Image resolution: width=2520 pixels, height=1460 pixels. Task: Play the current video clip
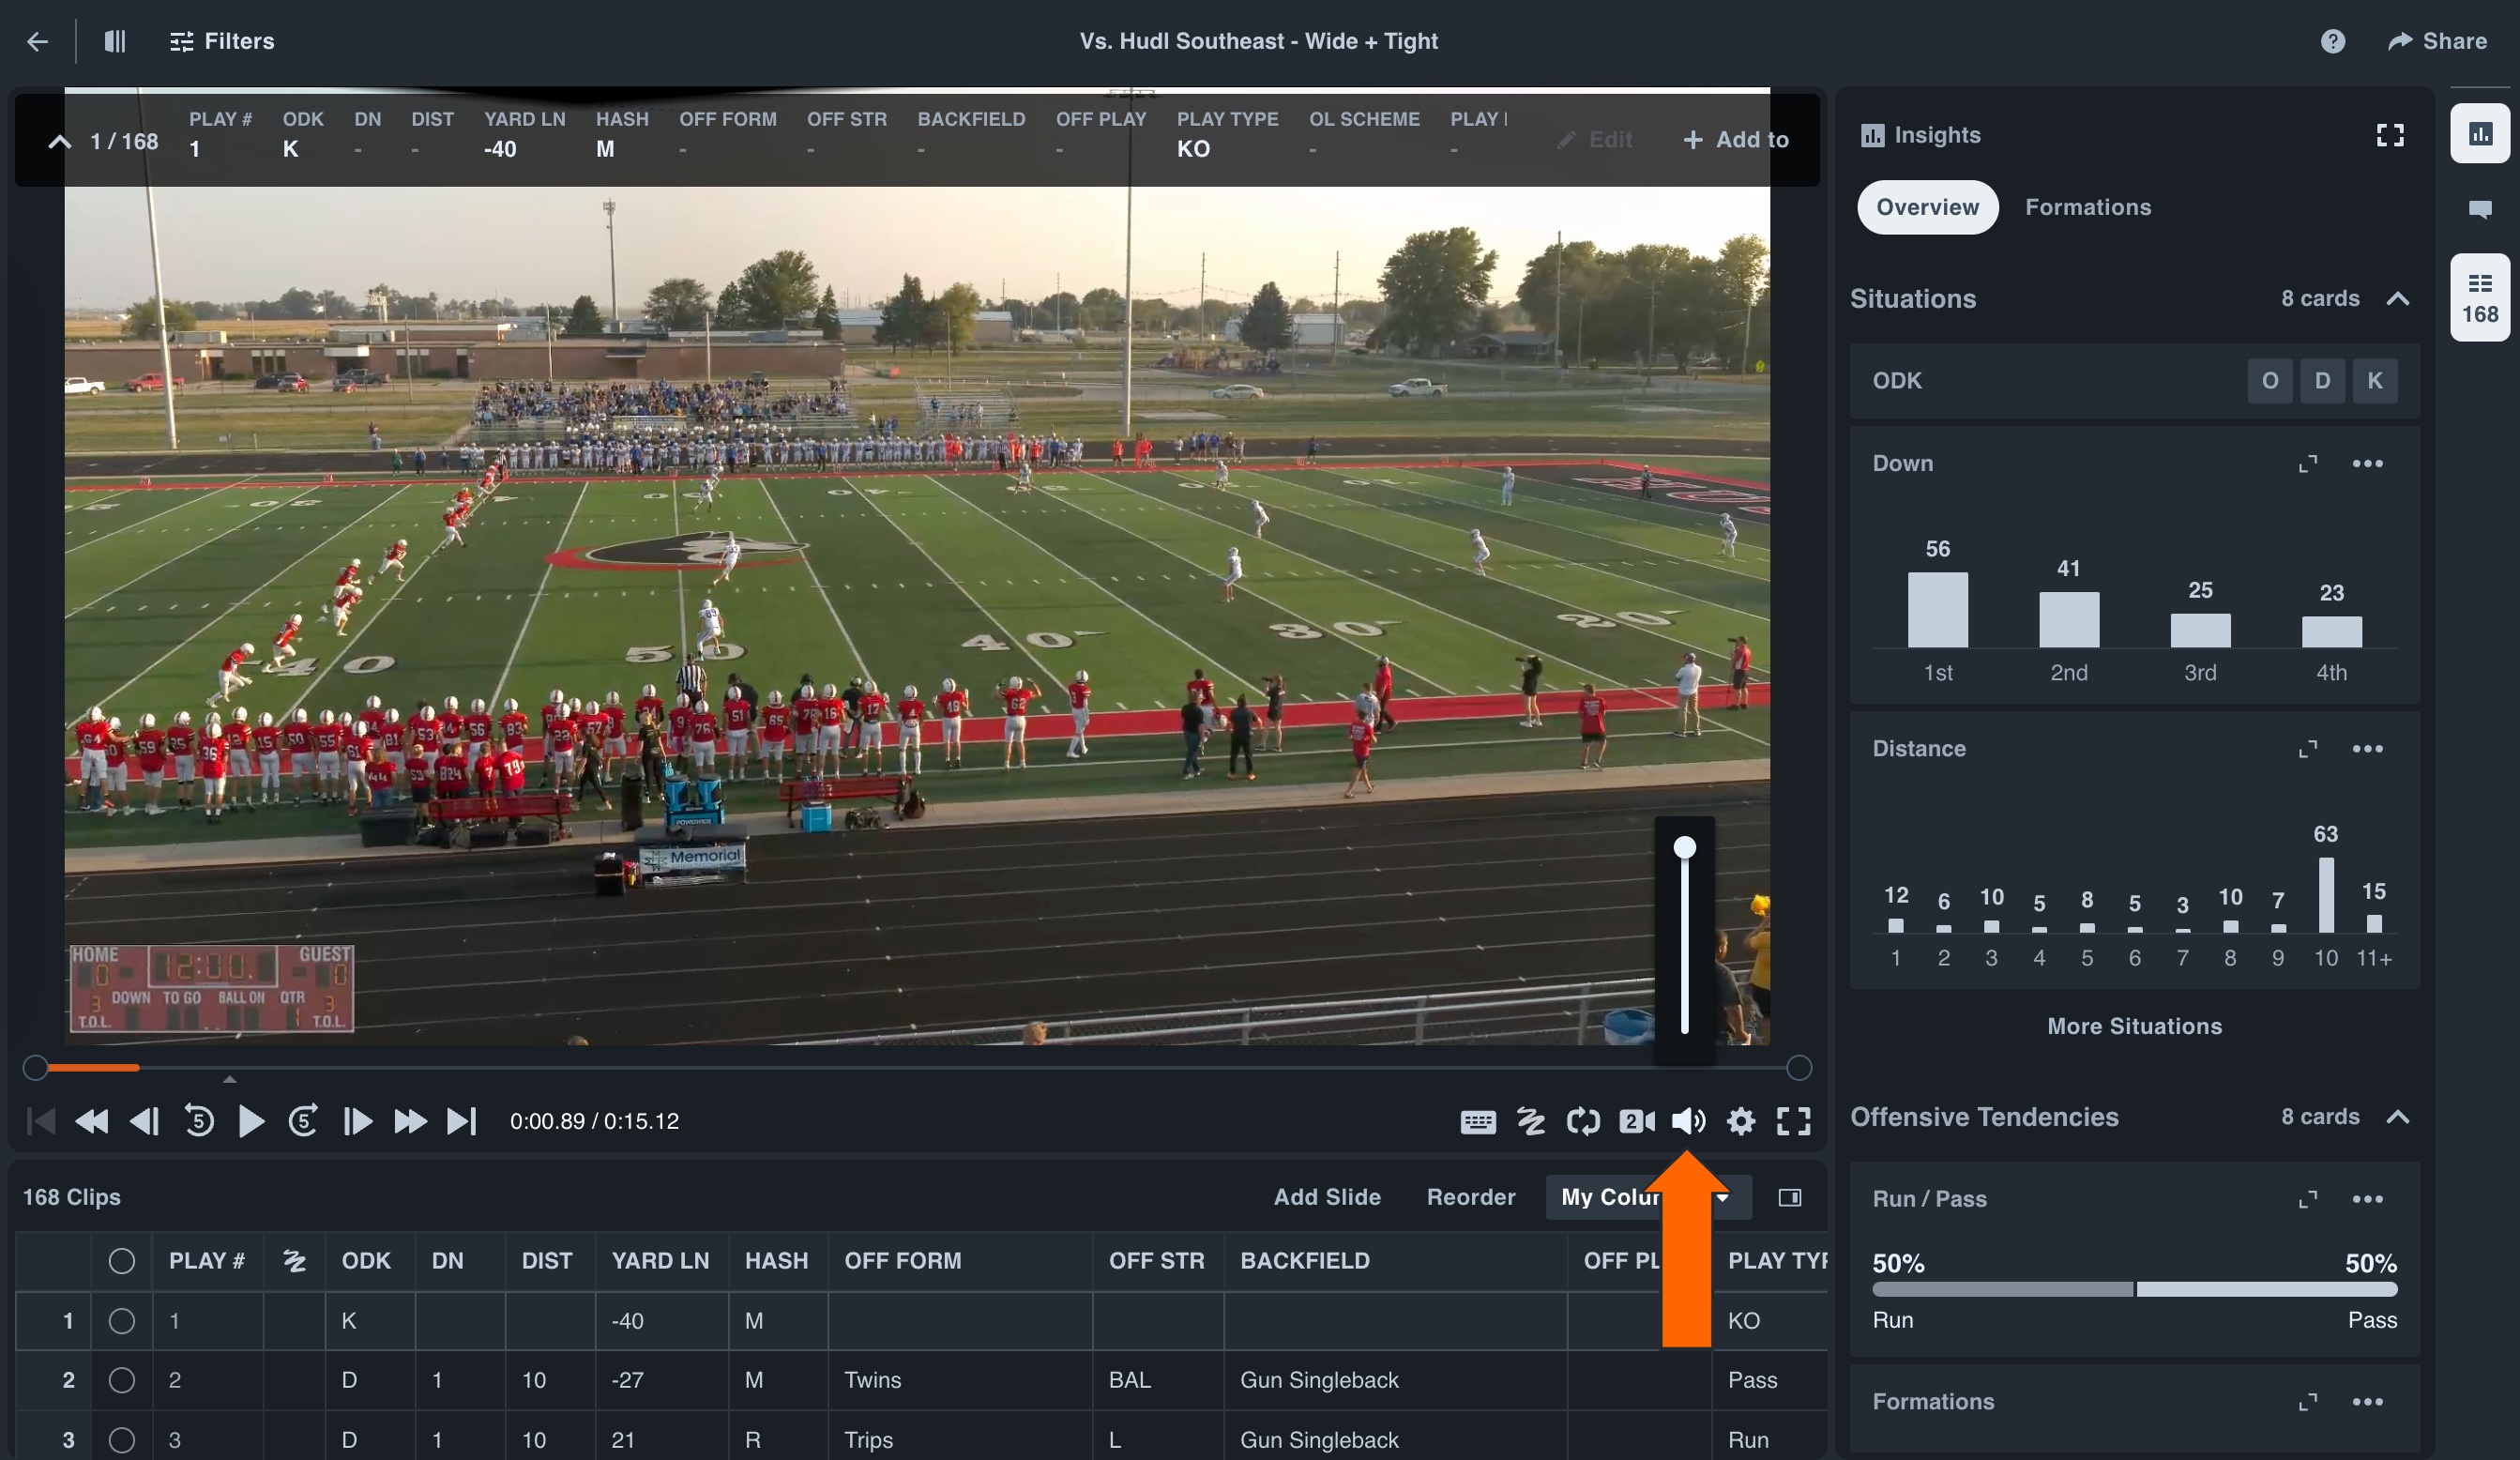[x=252, y=1121]
